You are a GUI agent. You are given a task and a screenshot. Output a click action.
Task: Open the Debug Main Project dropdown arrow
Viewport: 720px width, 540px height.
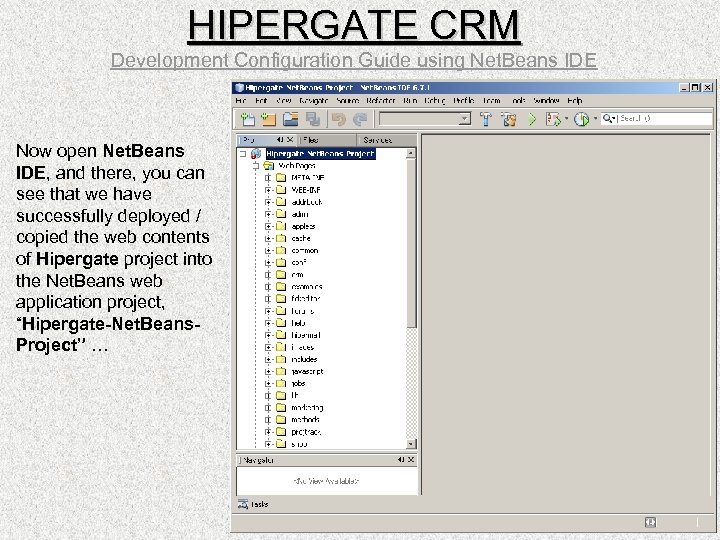coord(566,119)
